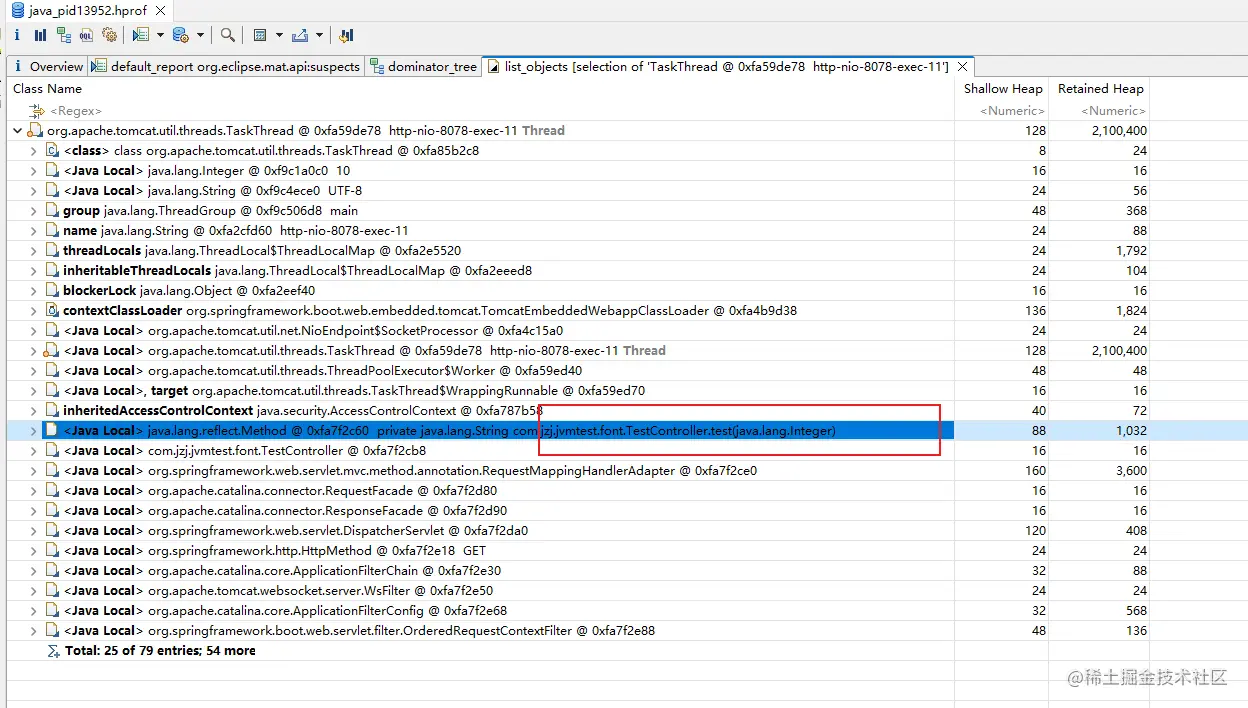Switch to the Overview tab
This screenshot has width=1248, height=708.
pos(47,66)
